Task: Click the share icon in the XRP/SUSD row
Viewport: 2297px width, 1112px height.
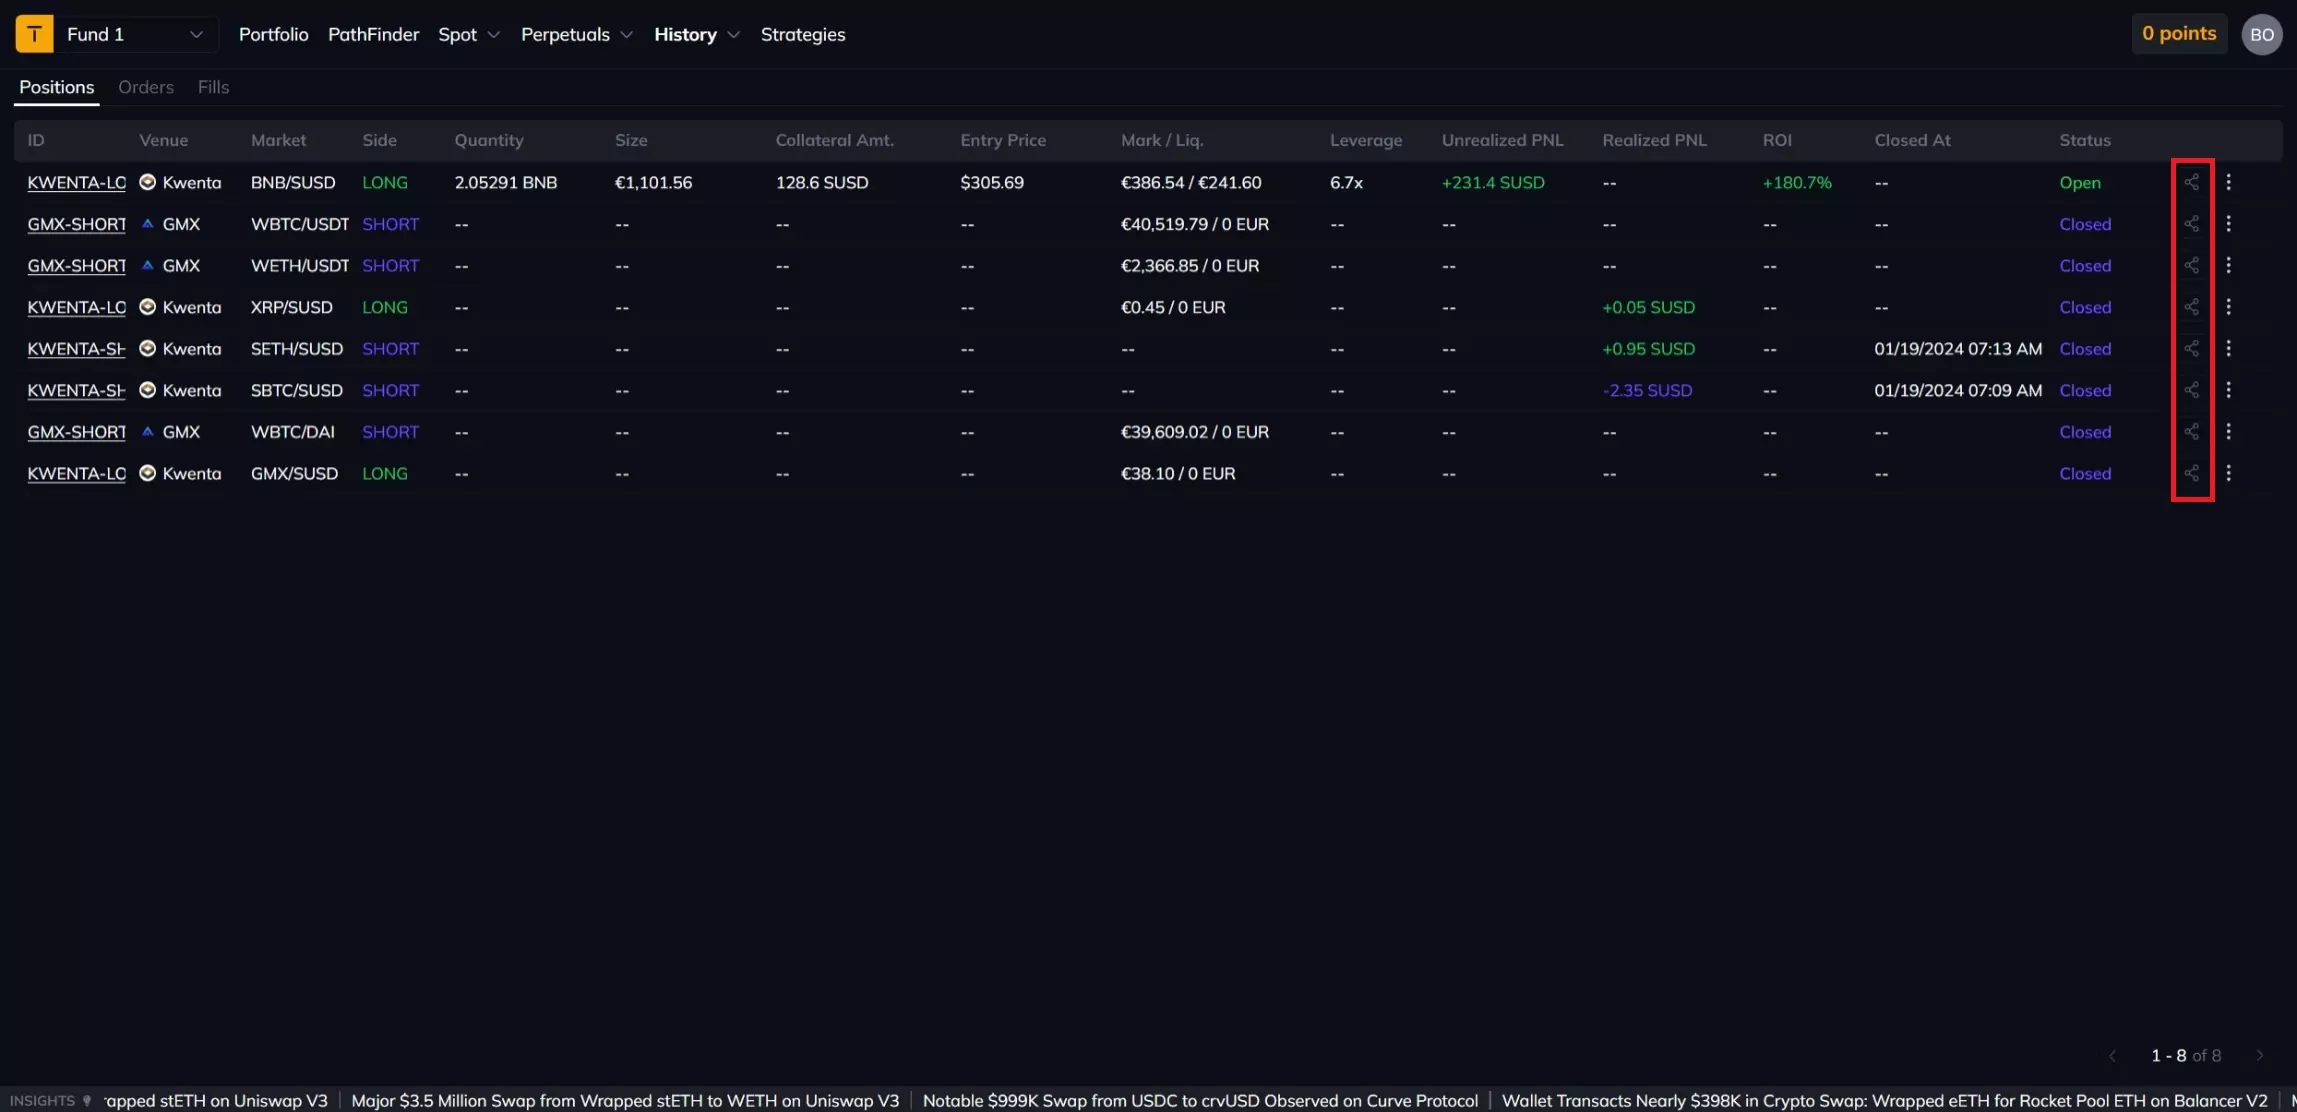Action: click(x=2191, y=307)
